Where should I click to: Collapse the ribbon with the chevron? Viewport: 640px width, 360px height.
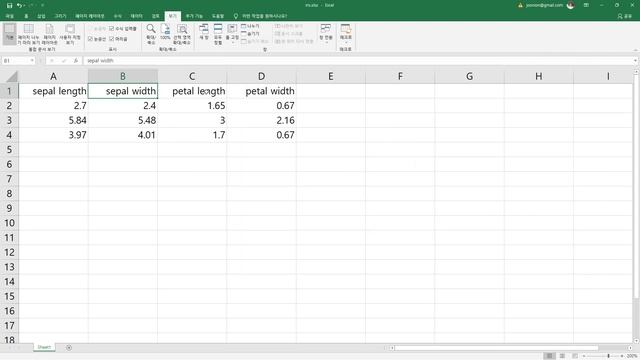[635, 50]
